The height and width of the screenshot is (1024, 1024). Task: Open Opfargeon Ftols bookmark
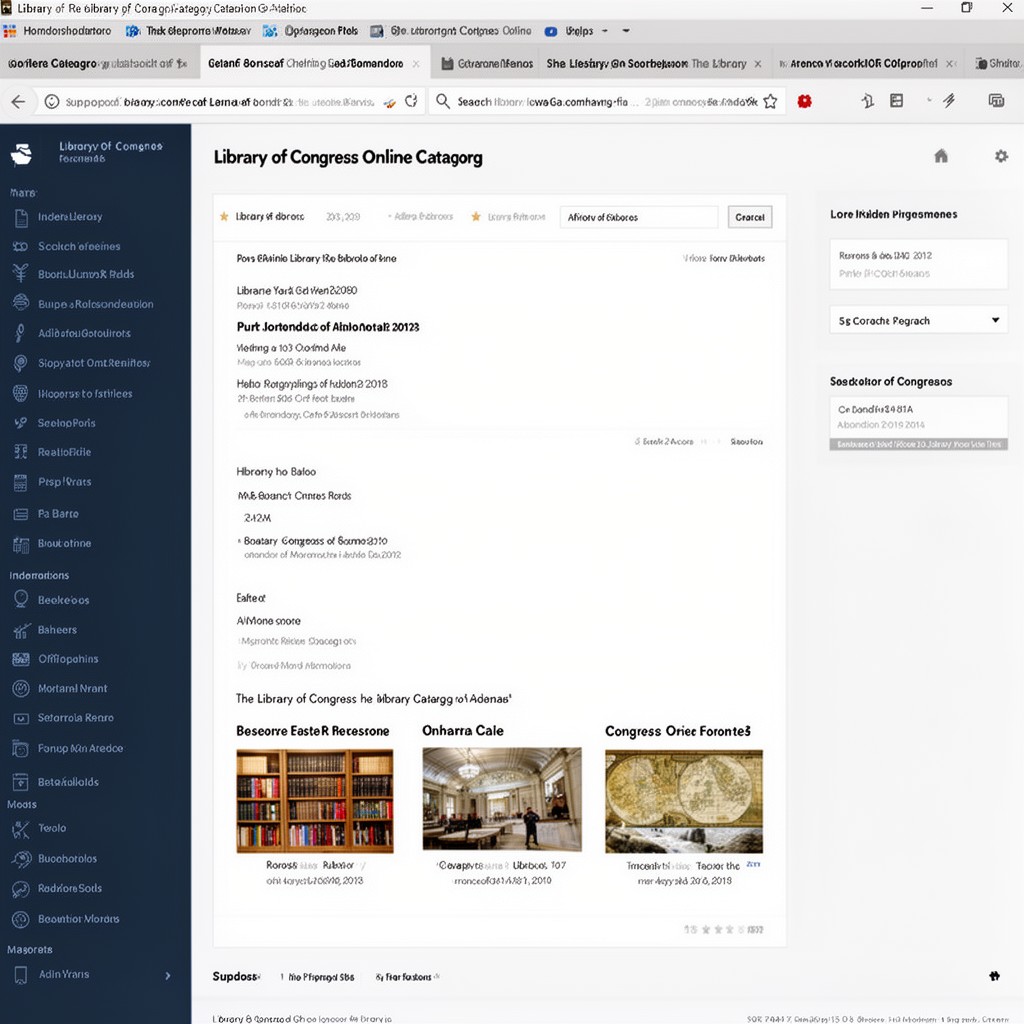[x=311, y=31]
